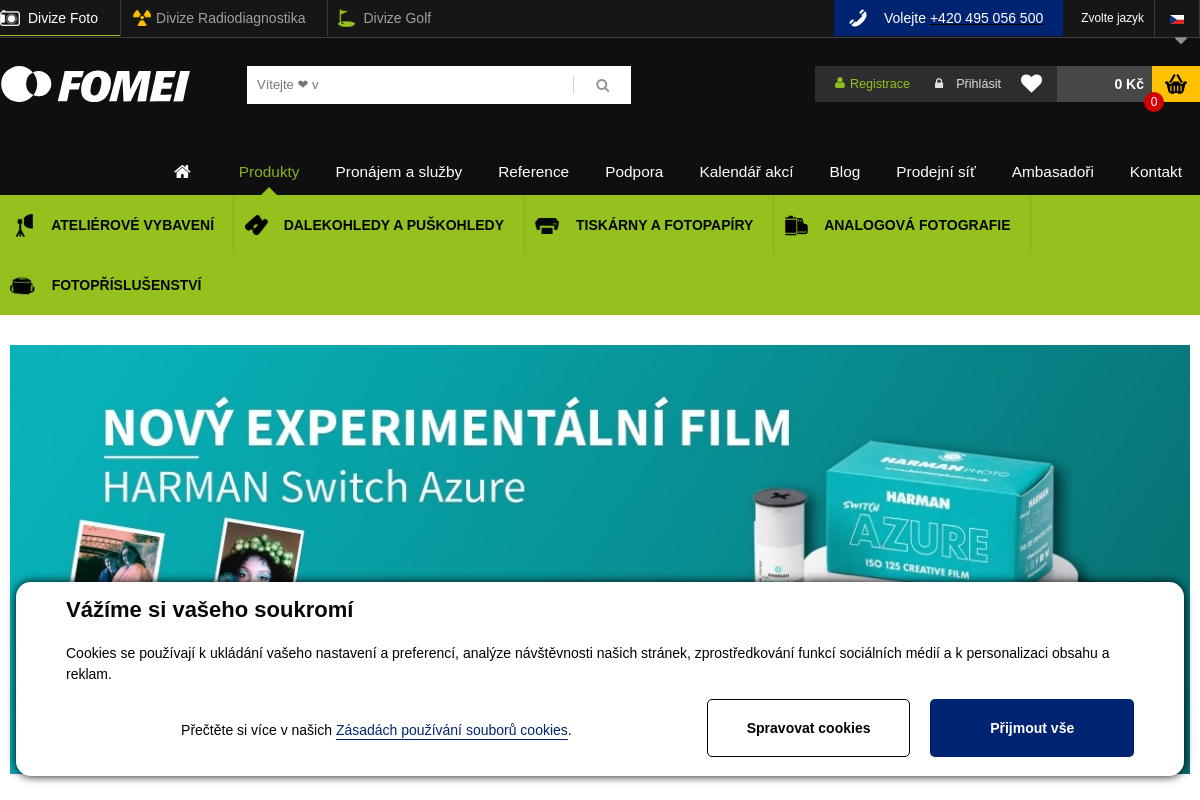Open Ateliérové vybavení category
The height and width of the screenshot is (800, 1200).
point(132,225)
